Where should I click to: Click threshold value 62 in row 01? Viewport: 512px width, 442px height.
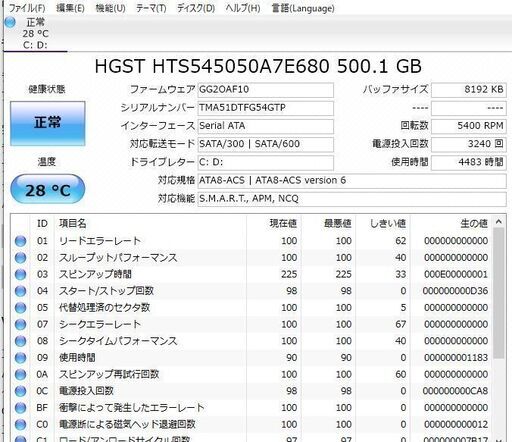[401, 241]
